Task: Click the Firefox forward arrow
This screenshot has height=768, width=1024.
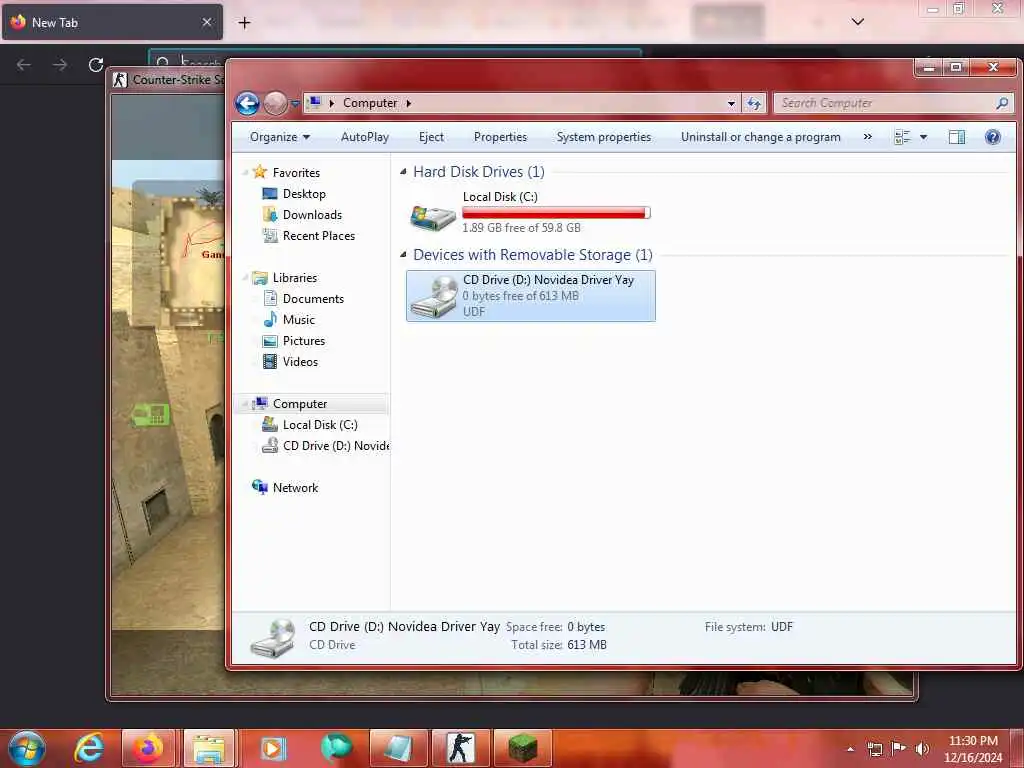Action: point(59,65)
